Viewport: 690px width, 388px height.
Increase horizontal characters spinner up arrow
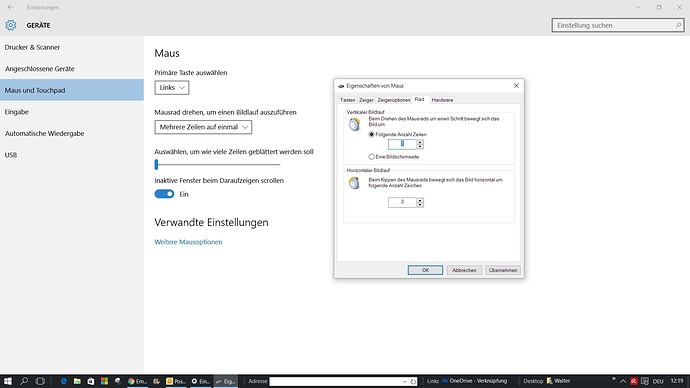pos(420,200)
